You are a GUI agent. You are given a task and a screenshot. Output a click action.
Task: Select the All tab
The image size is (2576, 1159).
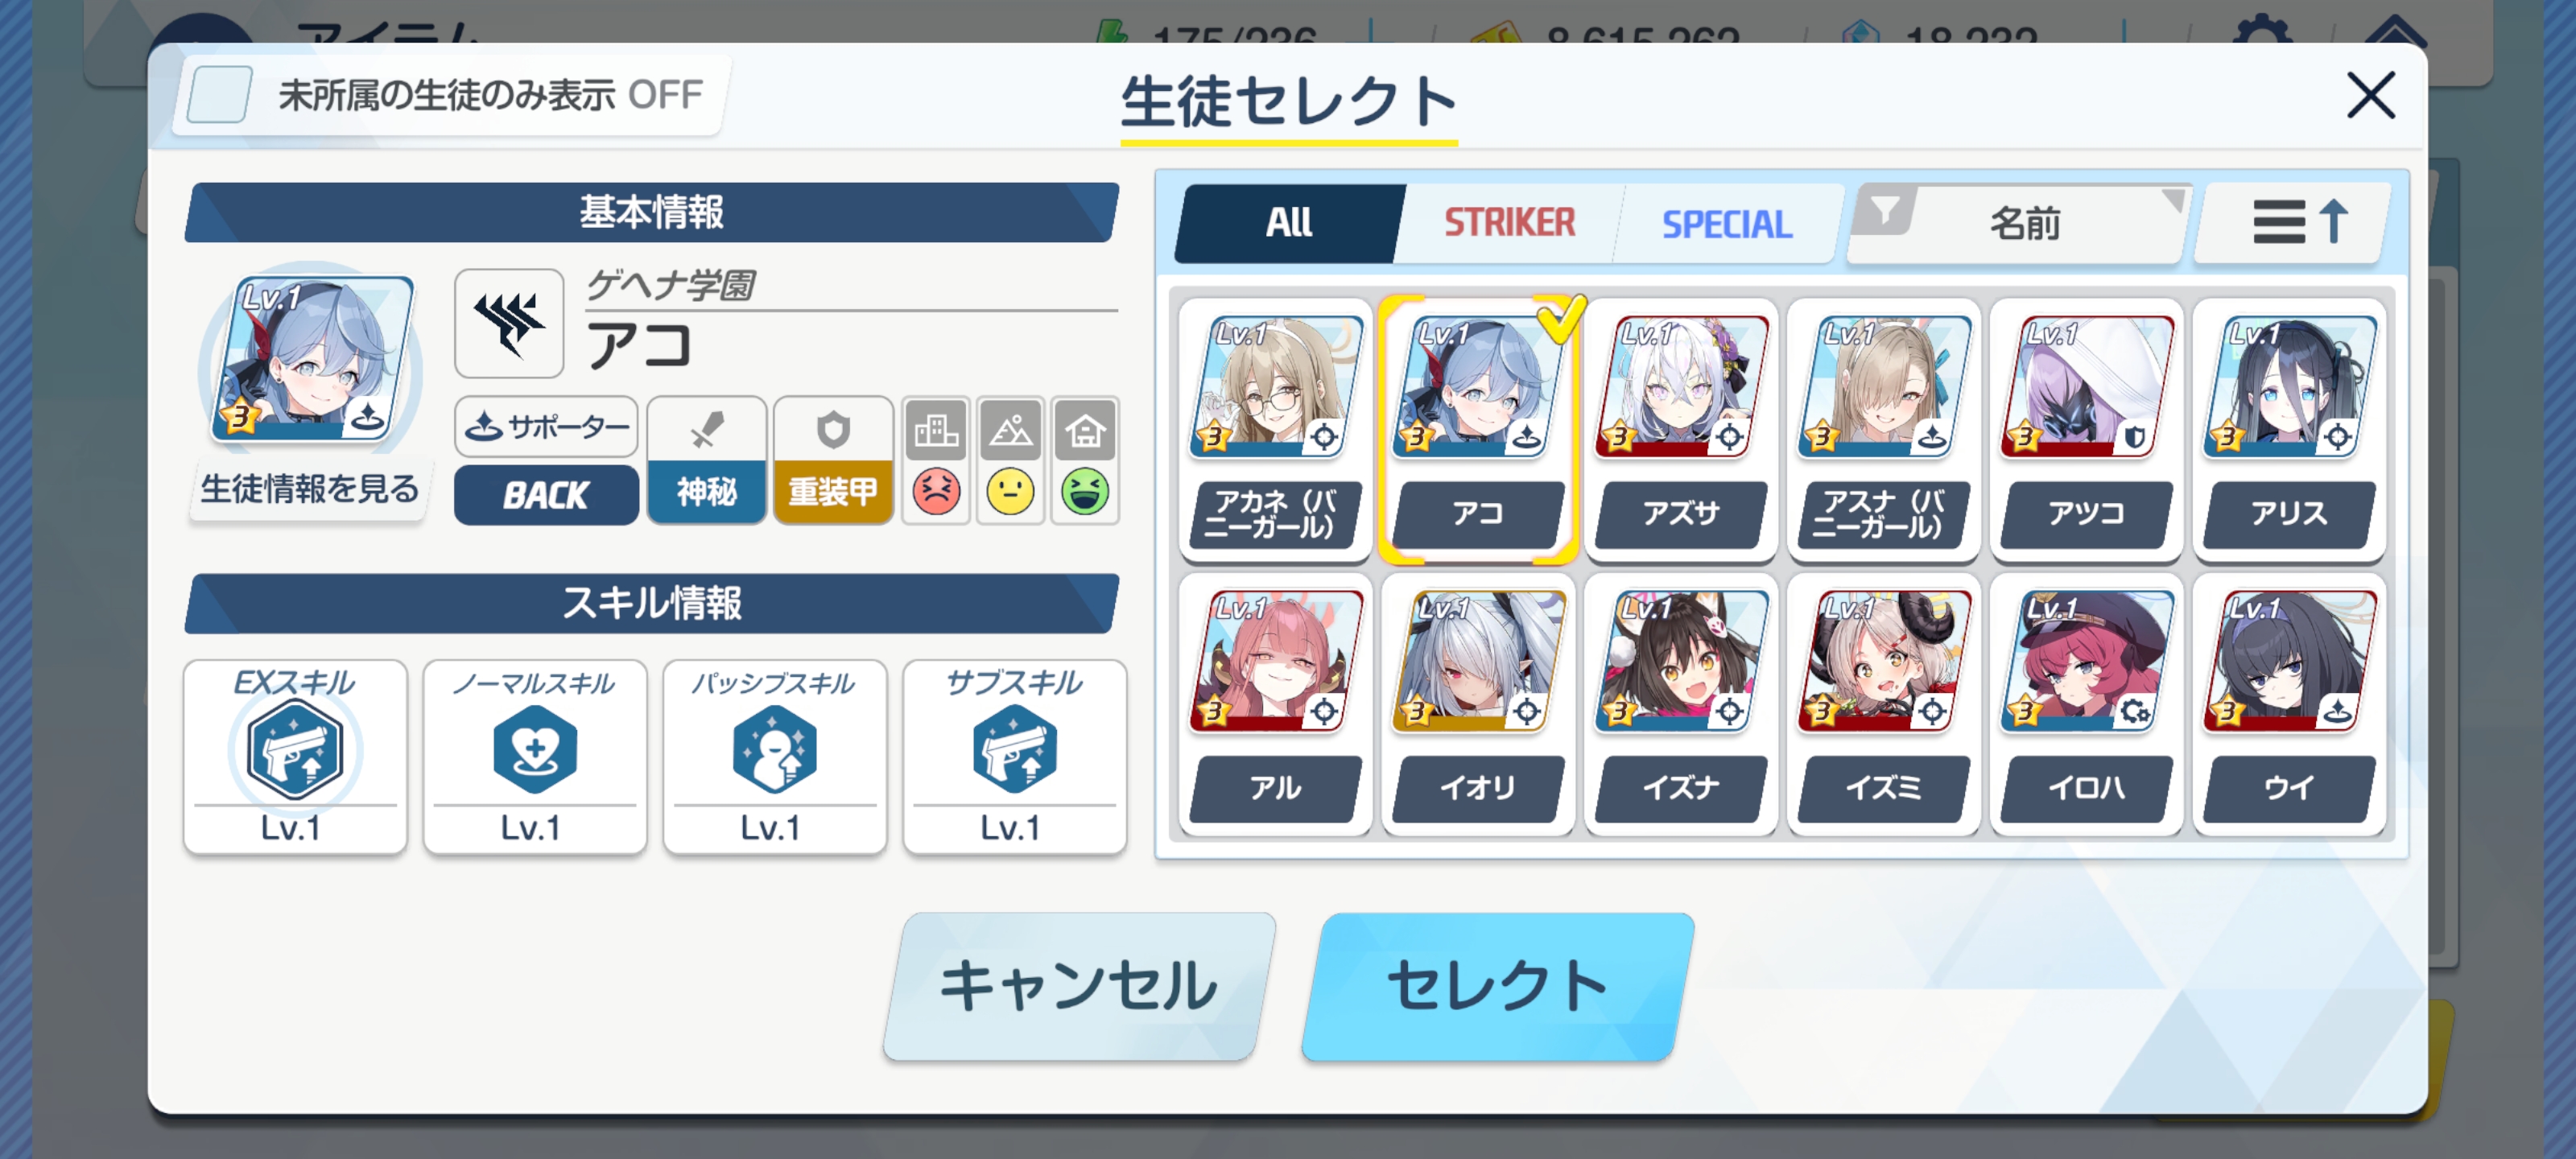point(1289,223)
